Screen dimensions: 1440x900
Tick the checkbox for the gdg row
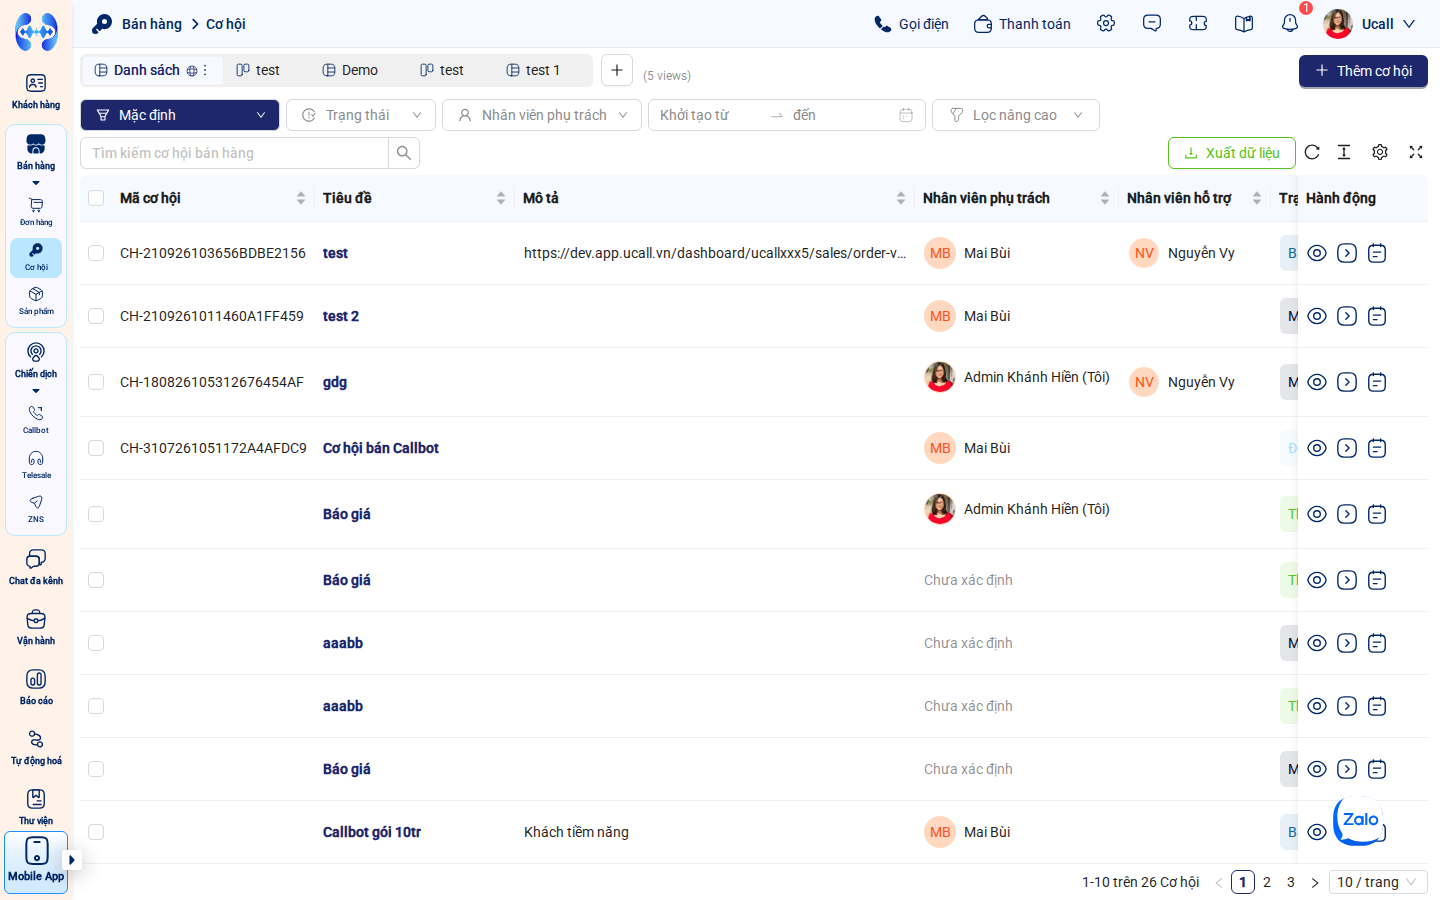pyautogui.click(x=96, y=382)
